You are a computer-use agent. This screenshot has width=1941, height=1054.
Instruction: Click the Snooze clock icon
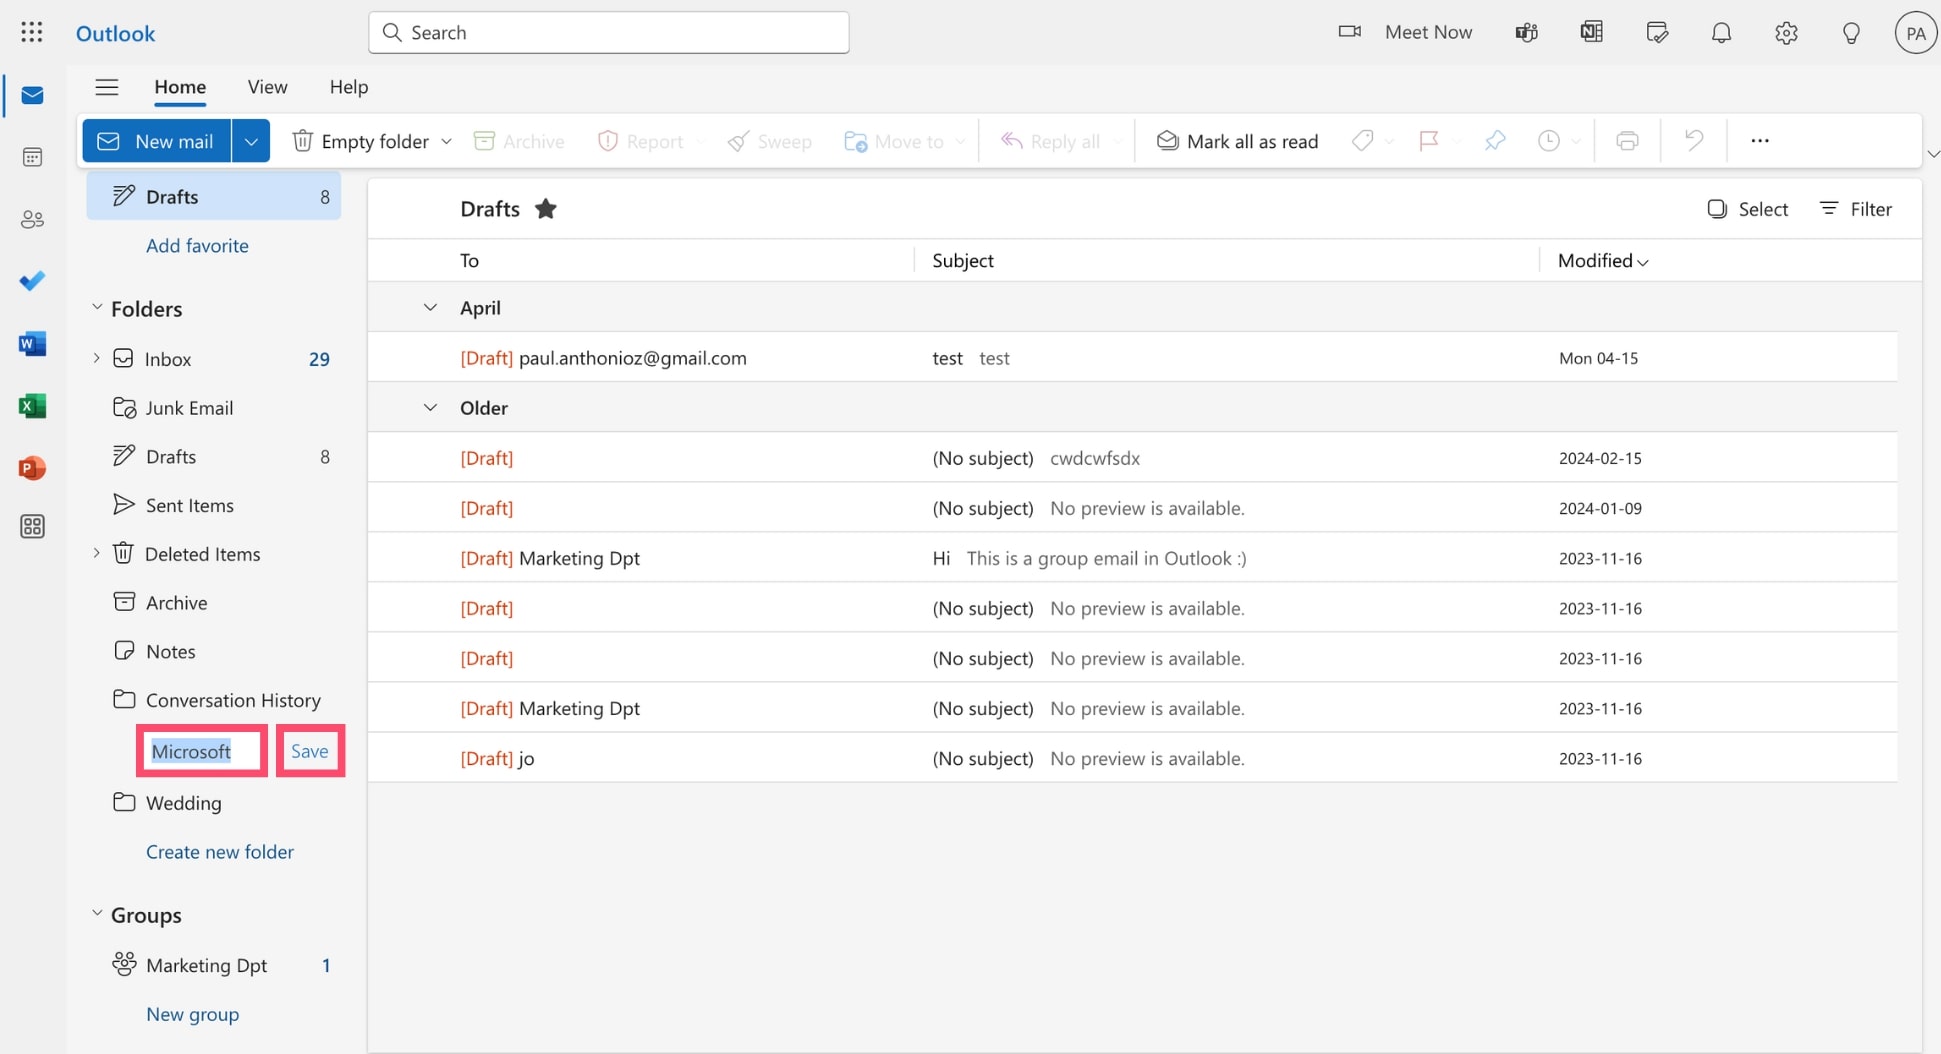(x=1549, y=141)
